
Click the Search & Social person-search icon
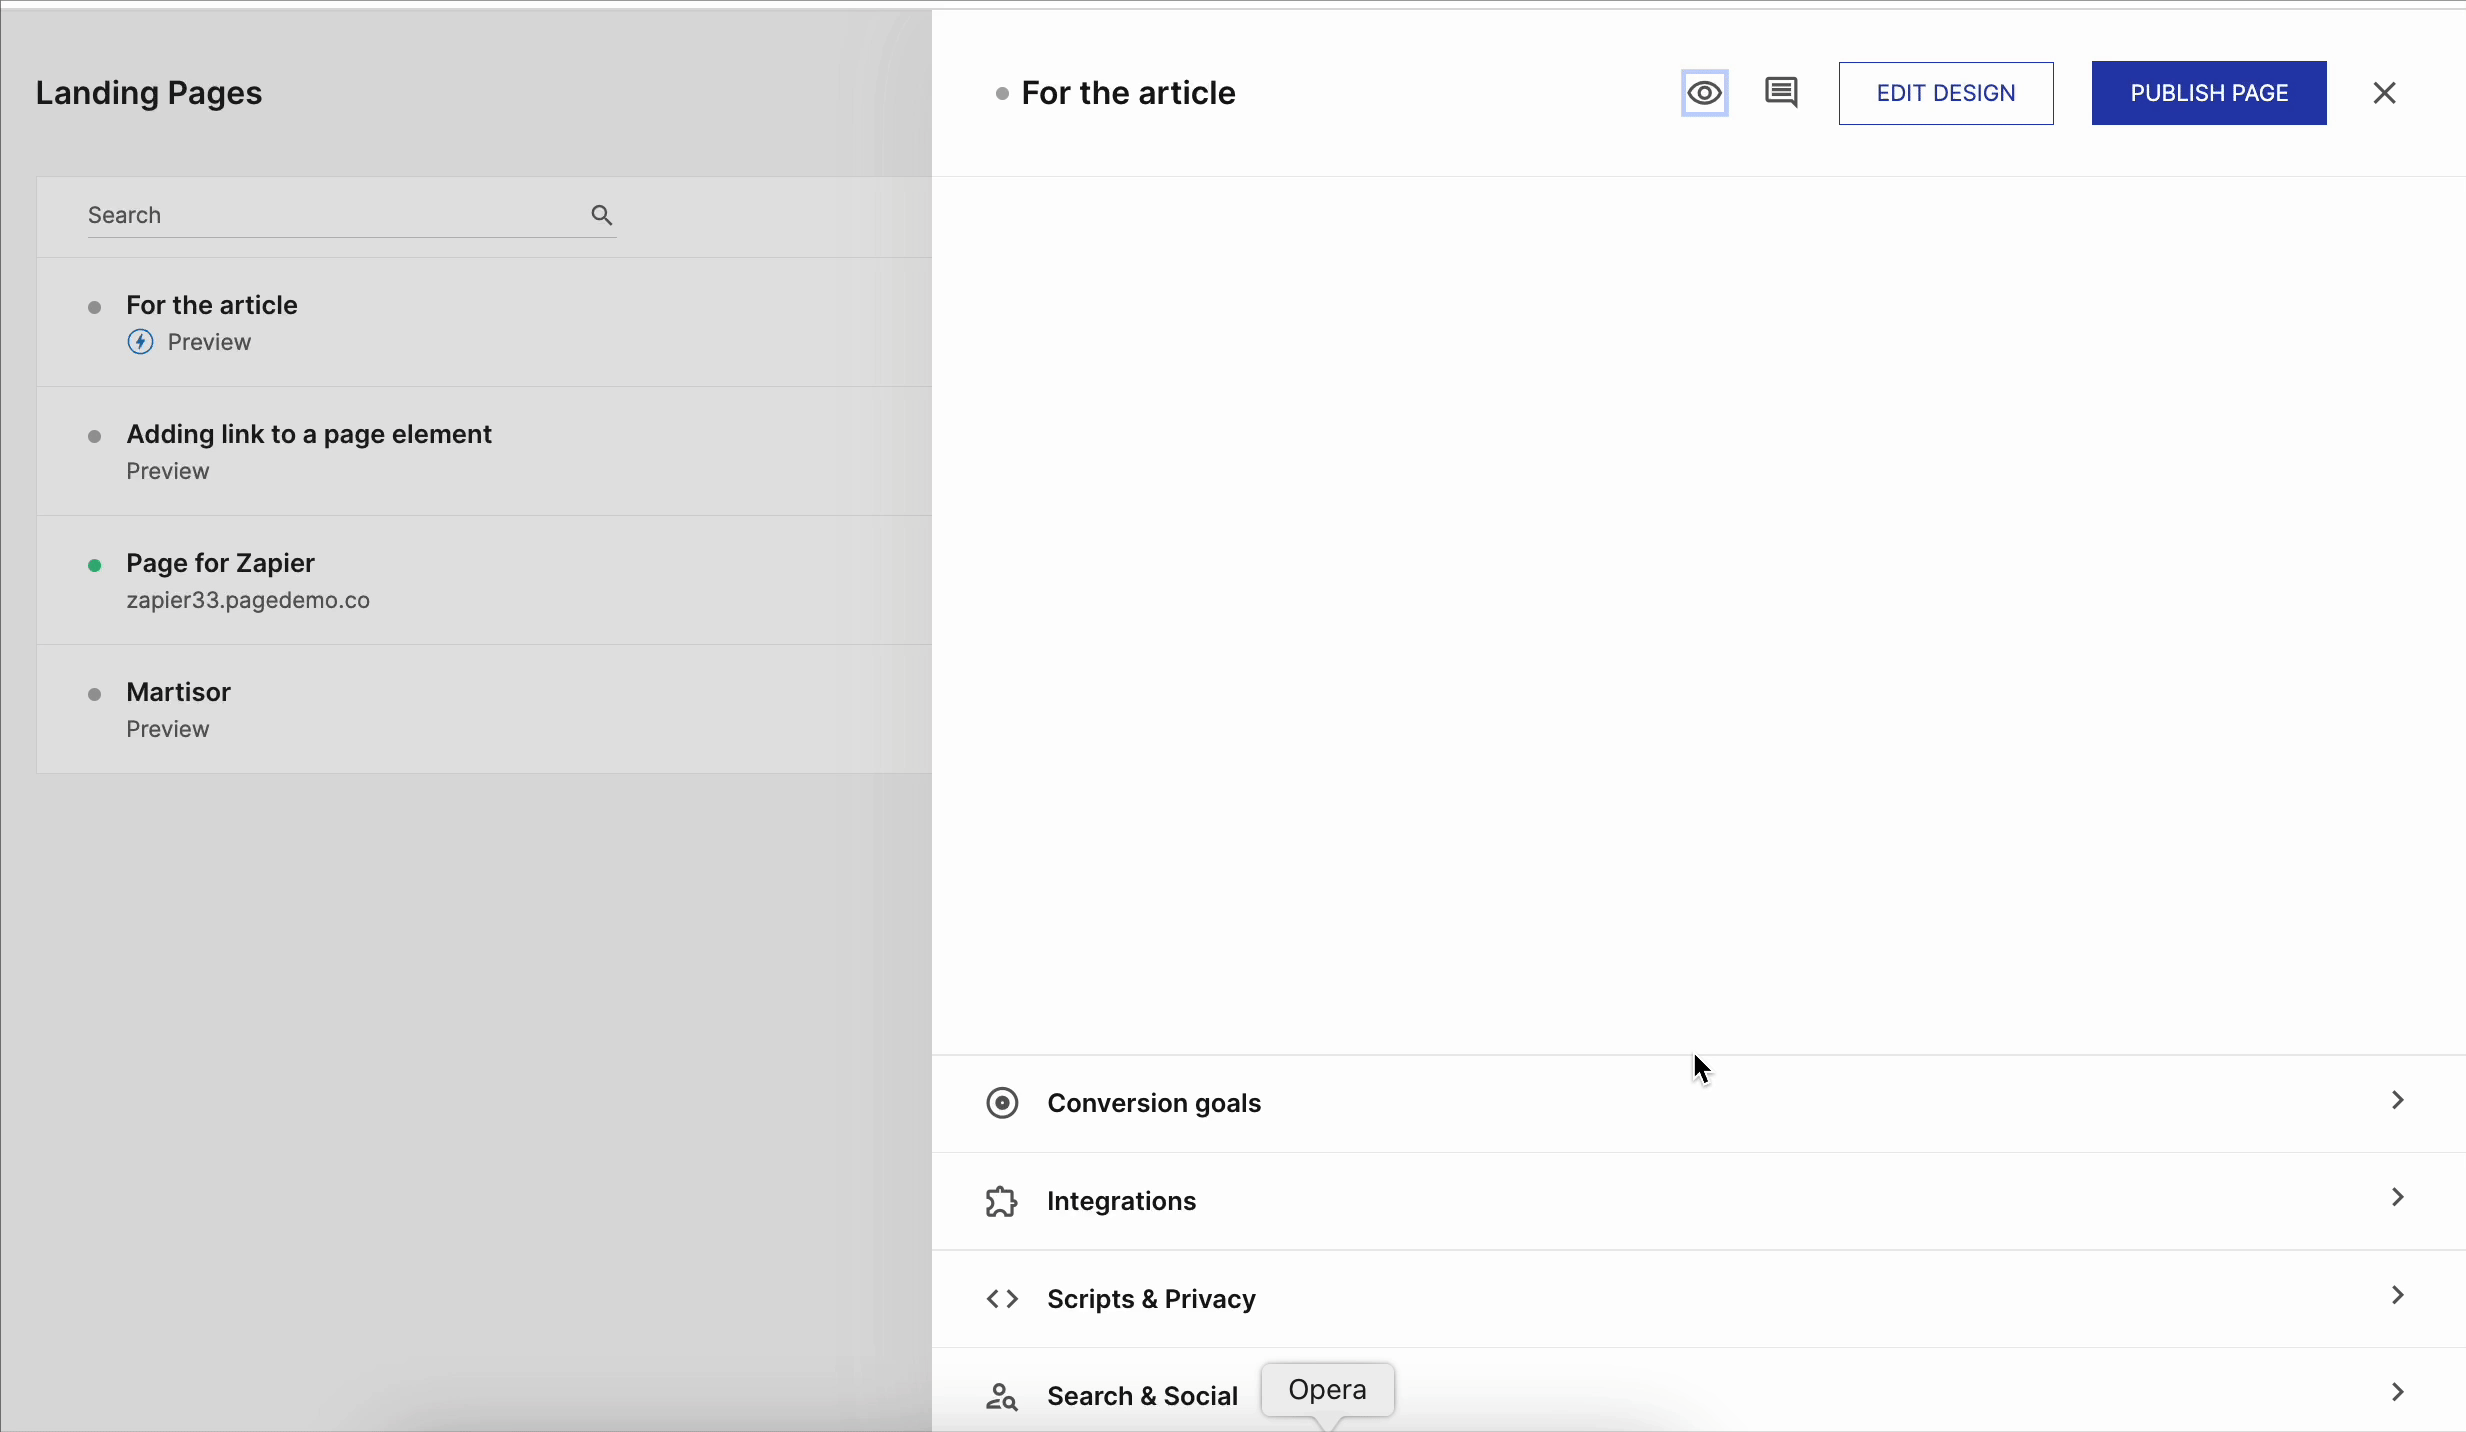point(1002,1396)
